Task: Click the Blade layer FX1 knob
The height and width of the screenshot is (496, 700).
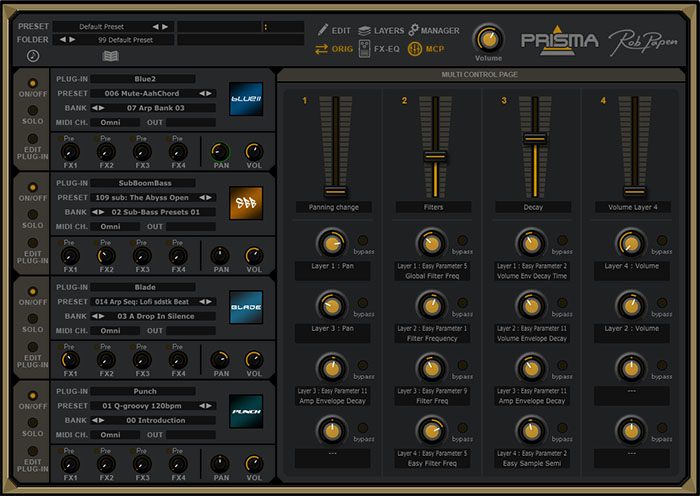Action: 70,360
